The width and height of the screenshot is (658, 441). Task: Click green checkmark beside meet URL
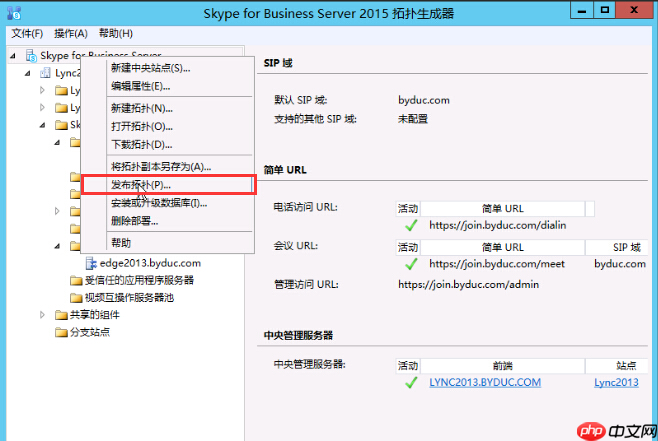pos(411,264)
